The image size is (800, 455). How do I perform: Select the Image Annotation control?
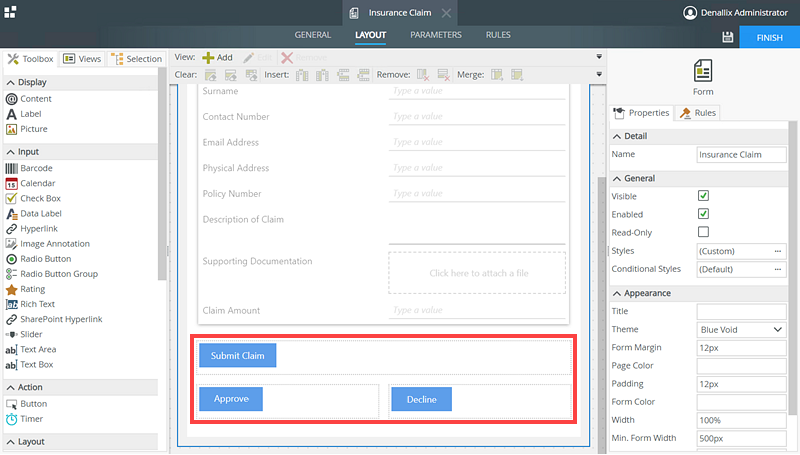[54, 244]
